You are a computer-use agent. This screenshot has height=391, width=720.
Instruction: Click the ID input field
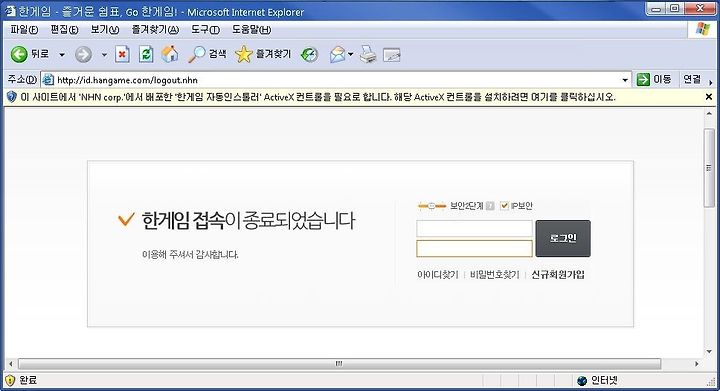pyautogui.click(x=474, y=229)
